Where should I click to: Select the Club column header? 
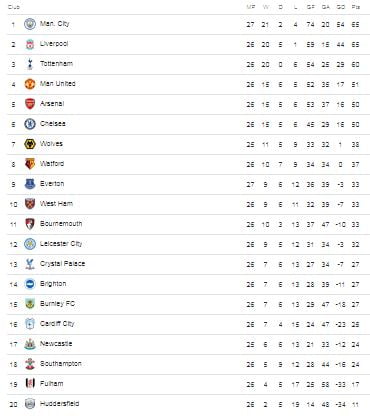[x=14, y=7]
